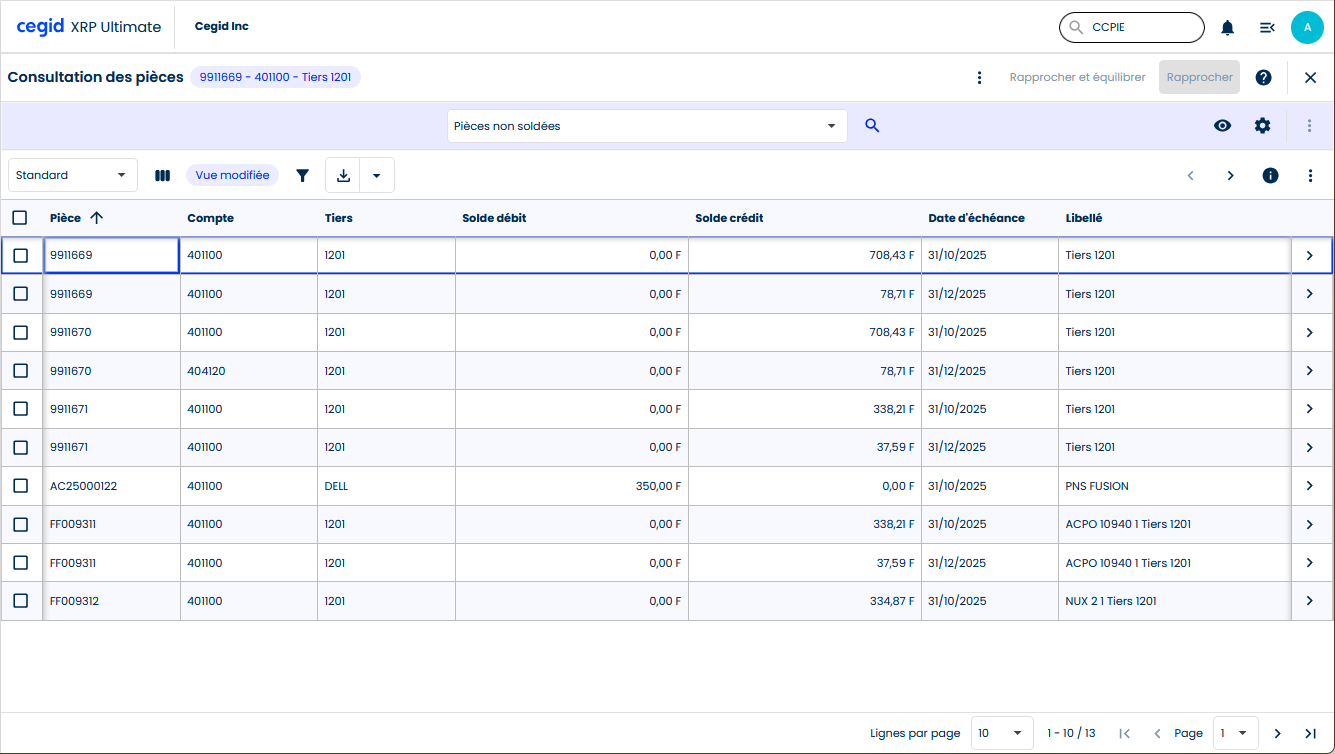The width and height of the screenshot is (1335, 754).
Task: Toggle visibility with the eye icon
Action: [x=1222, y=126]
